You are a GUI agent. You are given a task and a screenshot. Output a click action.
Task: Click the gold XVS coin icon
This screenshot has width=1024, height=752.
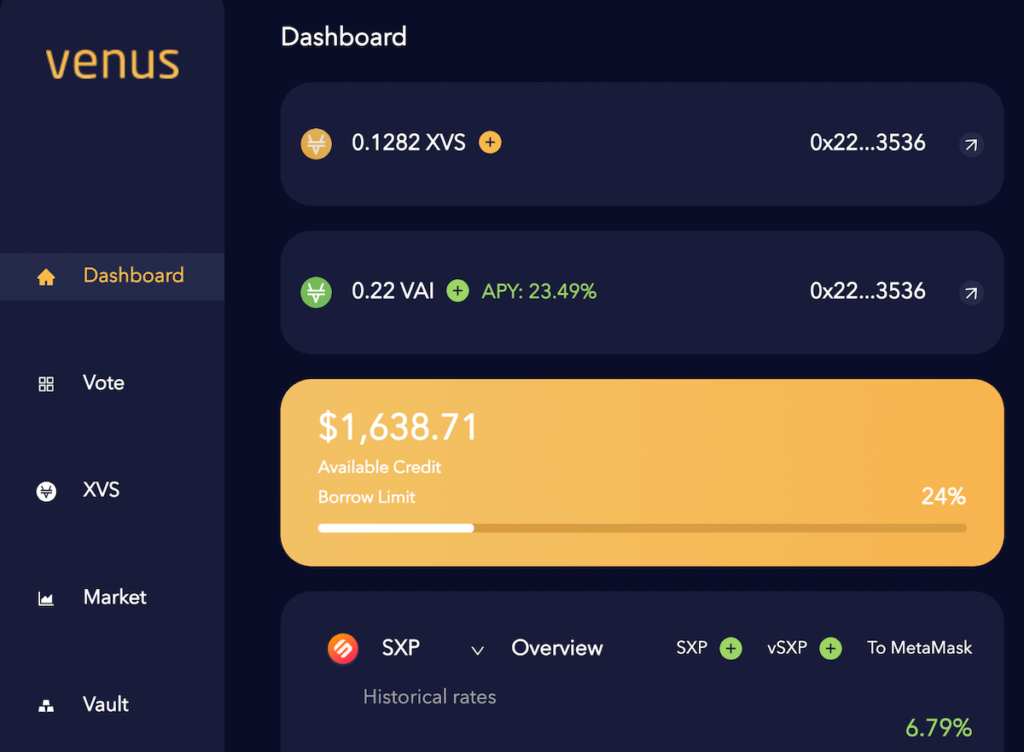[316, 144]
